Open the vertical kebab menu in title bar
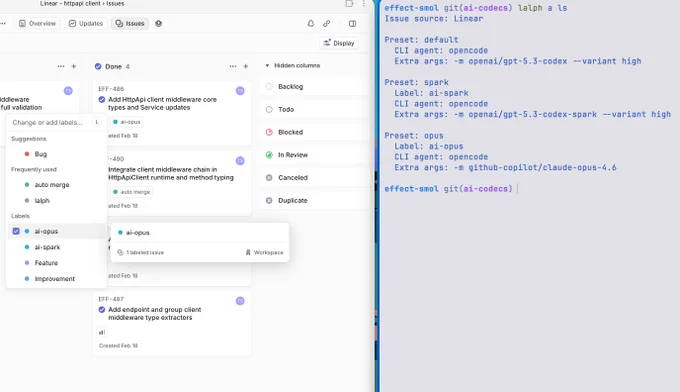 point(363,3)
